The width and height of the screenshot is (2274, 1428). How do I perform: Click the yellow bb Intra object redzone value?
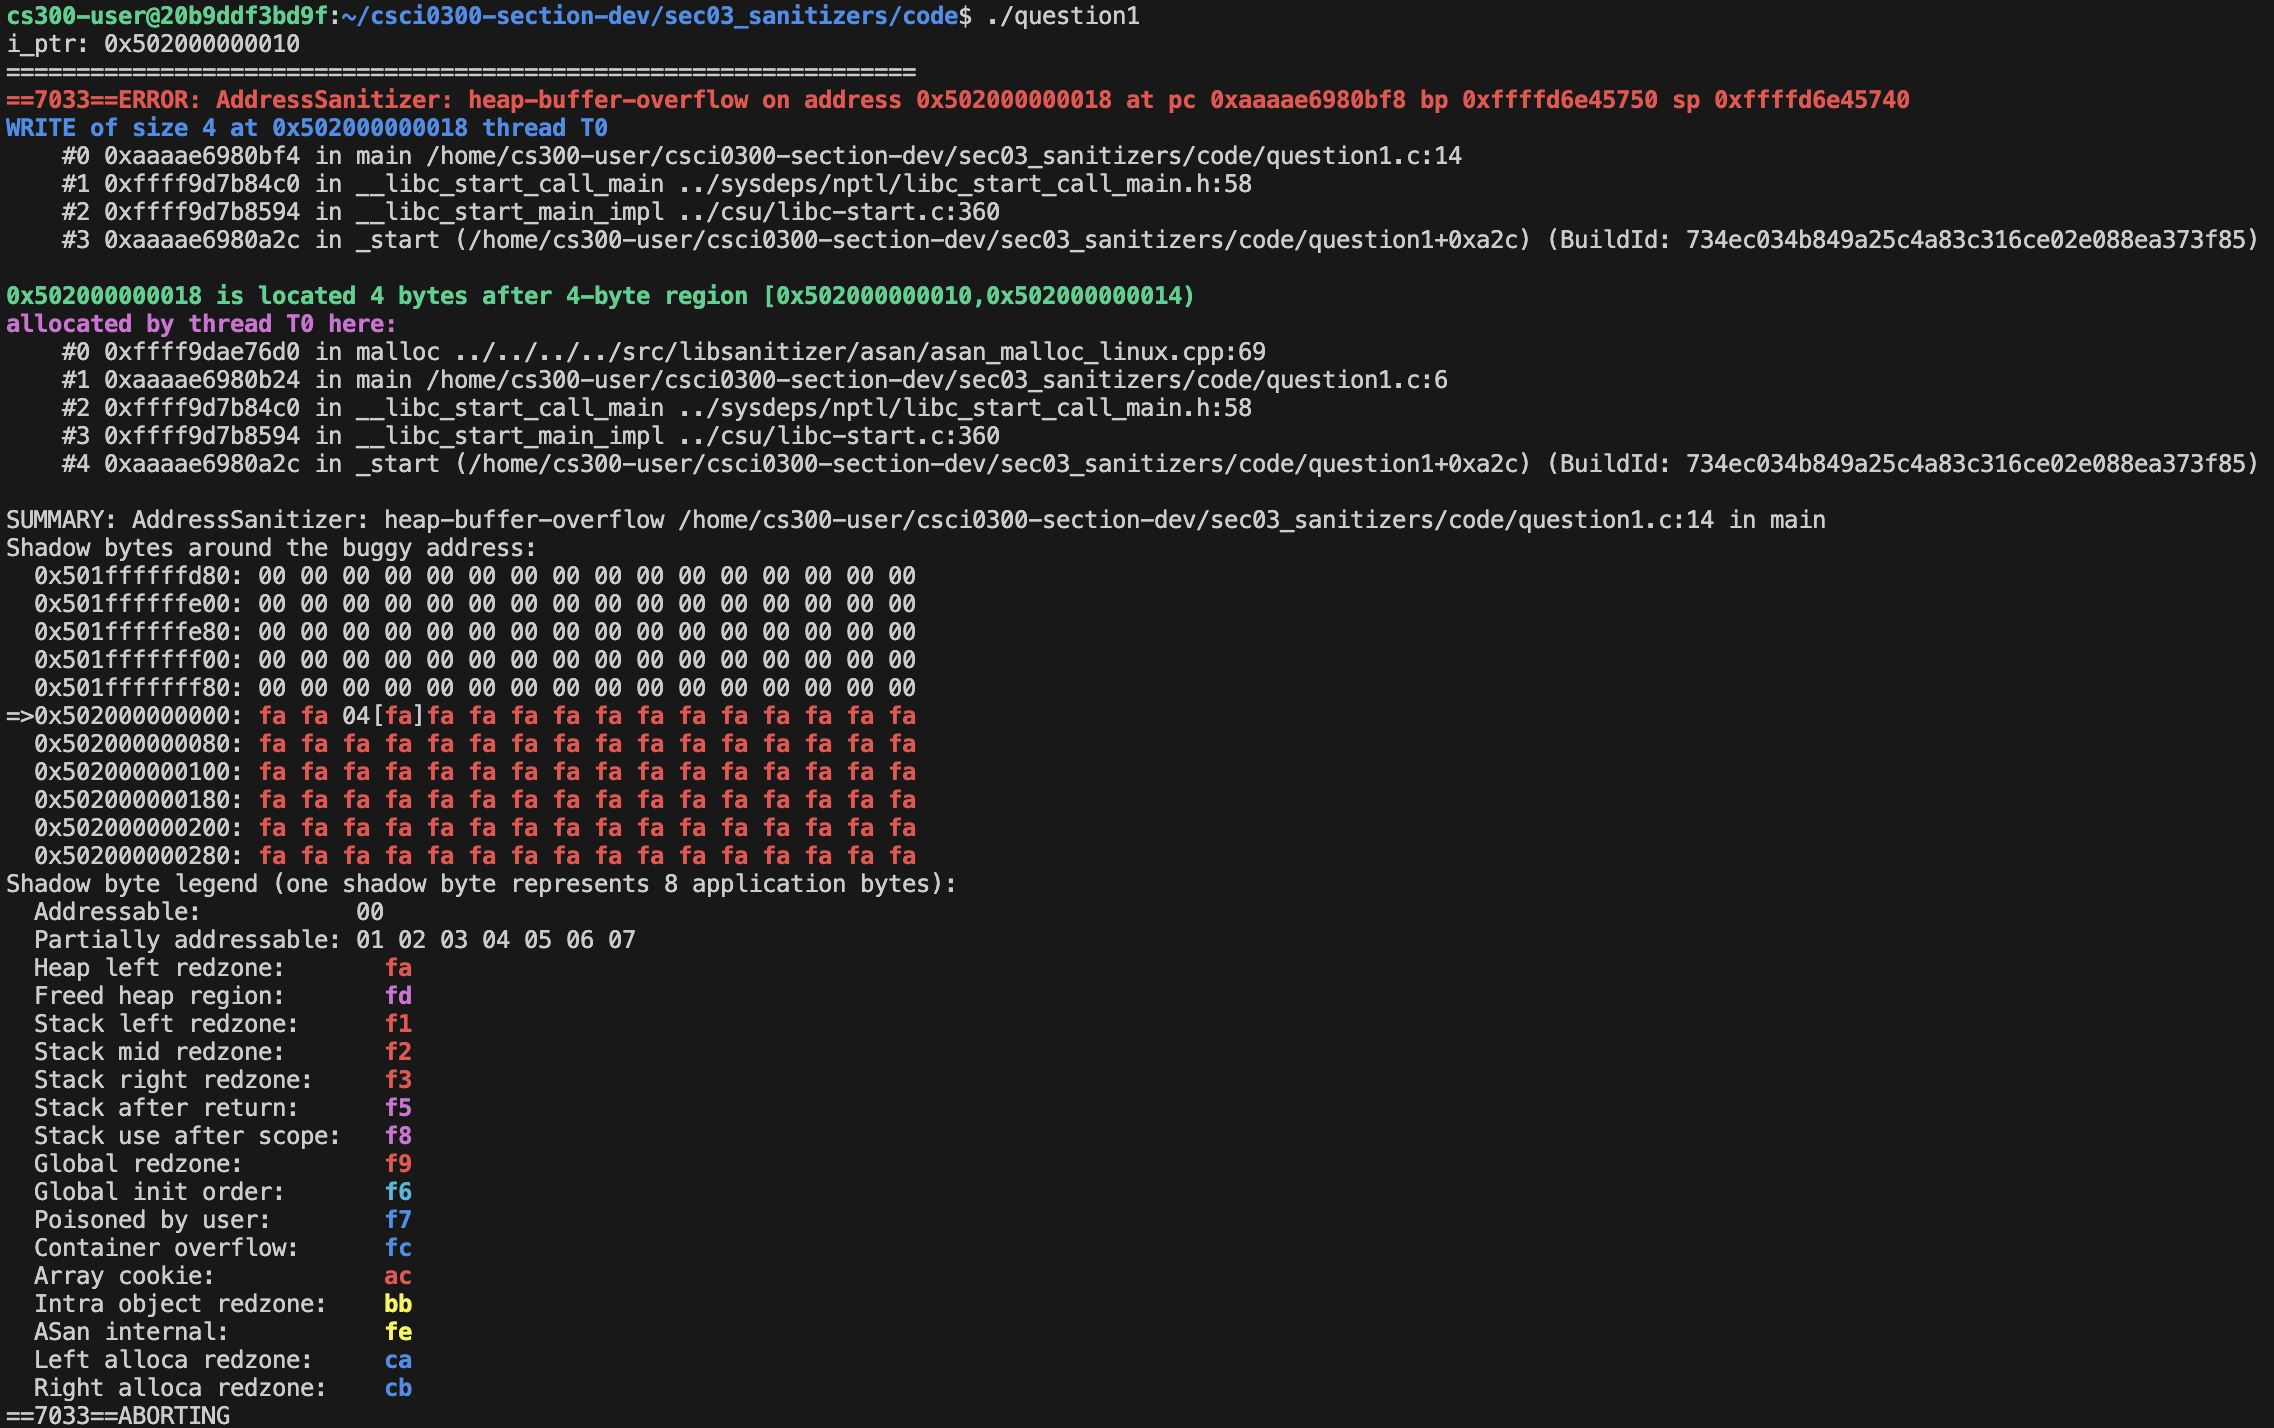(398, 1304)
